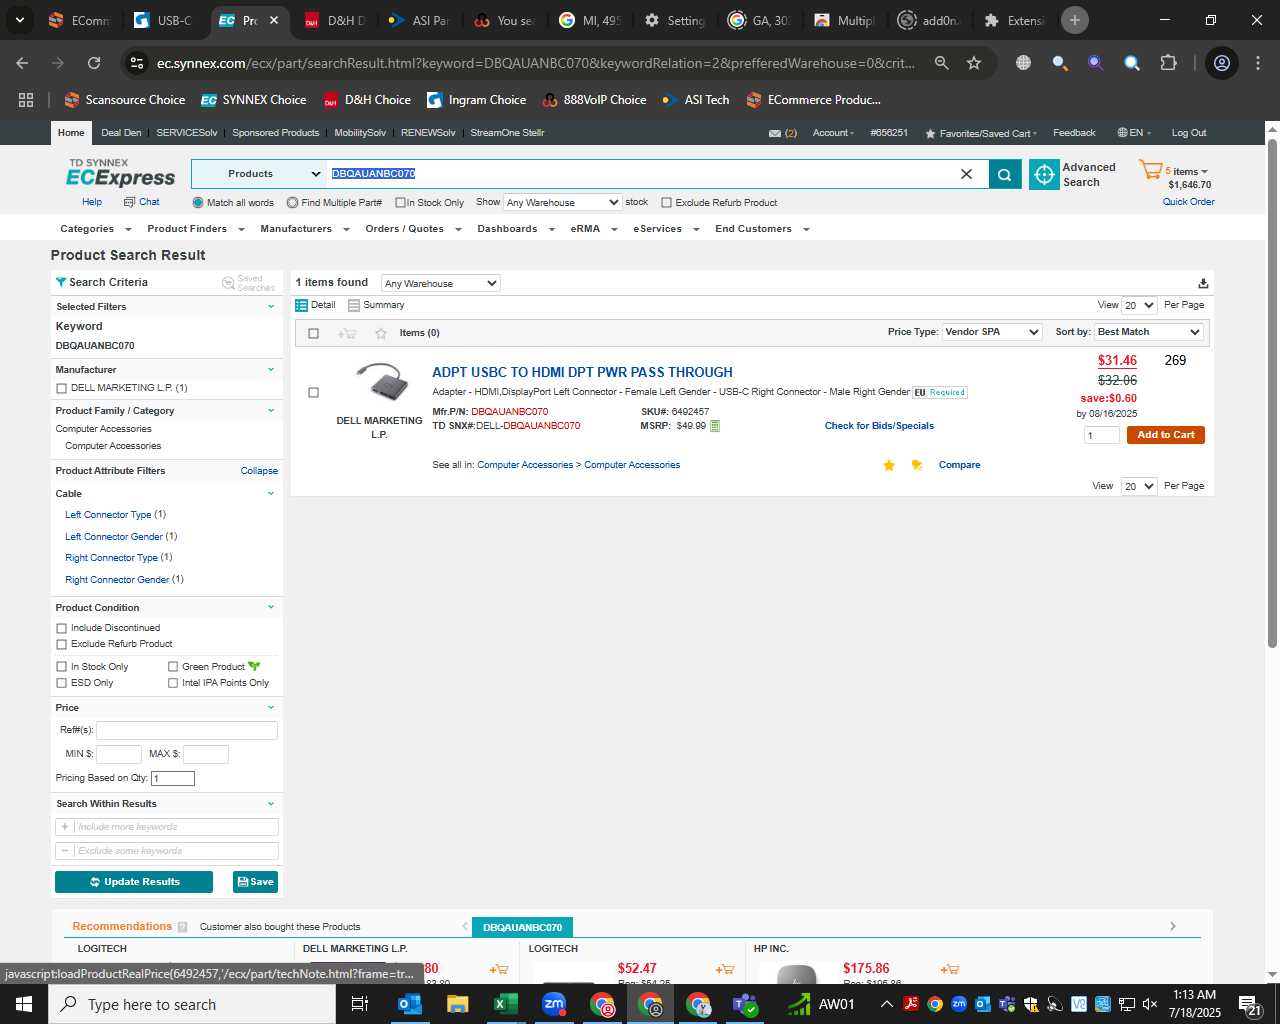Open top View 20 per page dropdown
The width and height of the screenshot is (1280, 1024).
coord(1139,305)
